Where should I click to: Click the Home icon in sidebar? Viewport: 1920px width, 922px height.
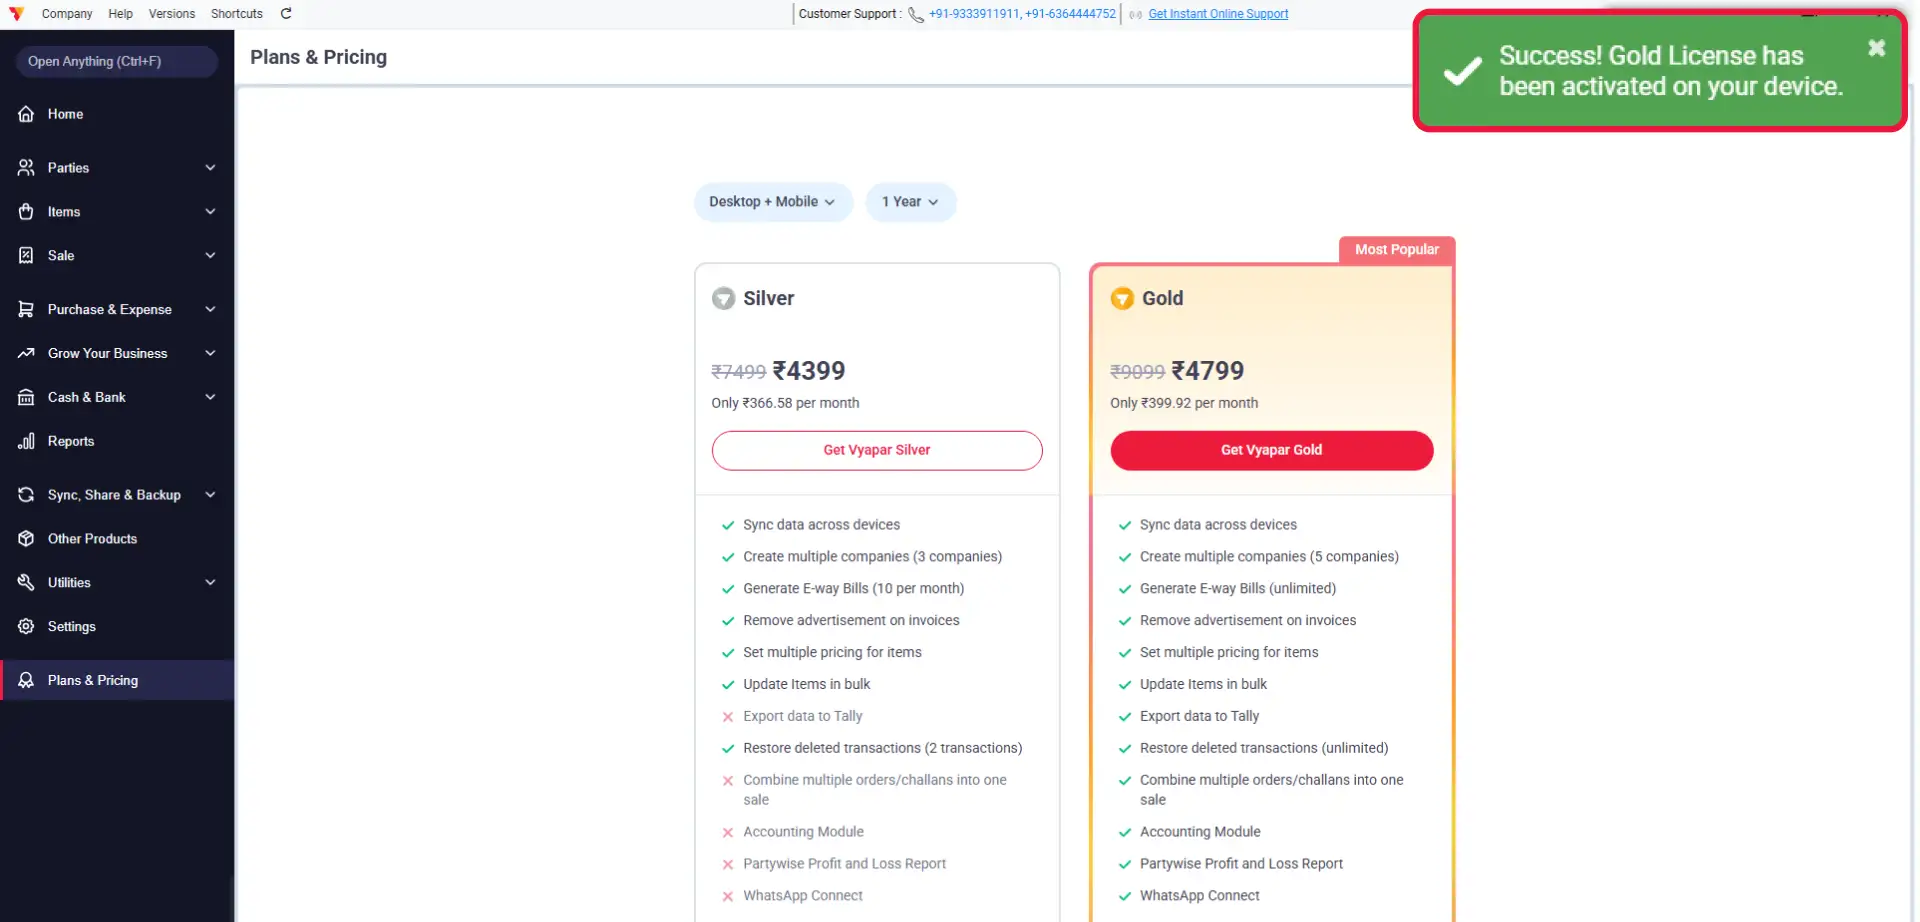26,114
